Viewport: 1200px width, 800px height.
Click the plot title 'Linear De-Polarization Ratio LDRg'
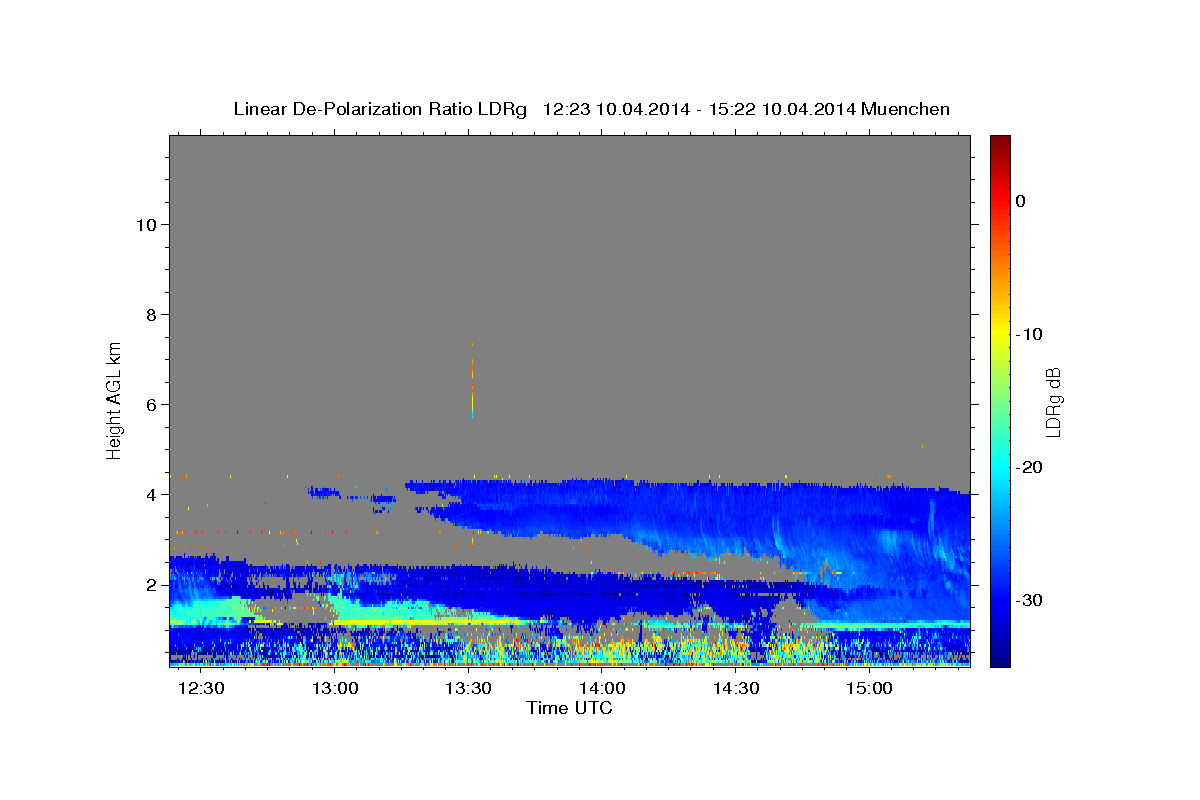[379, 109]
